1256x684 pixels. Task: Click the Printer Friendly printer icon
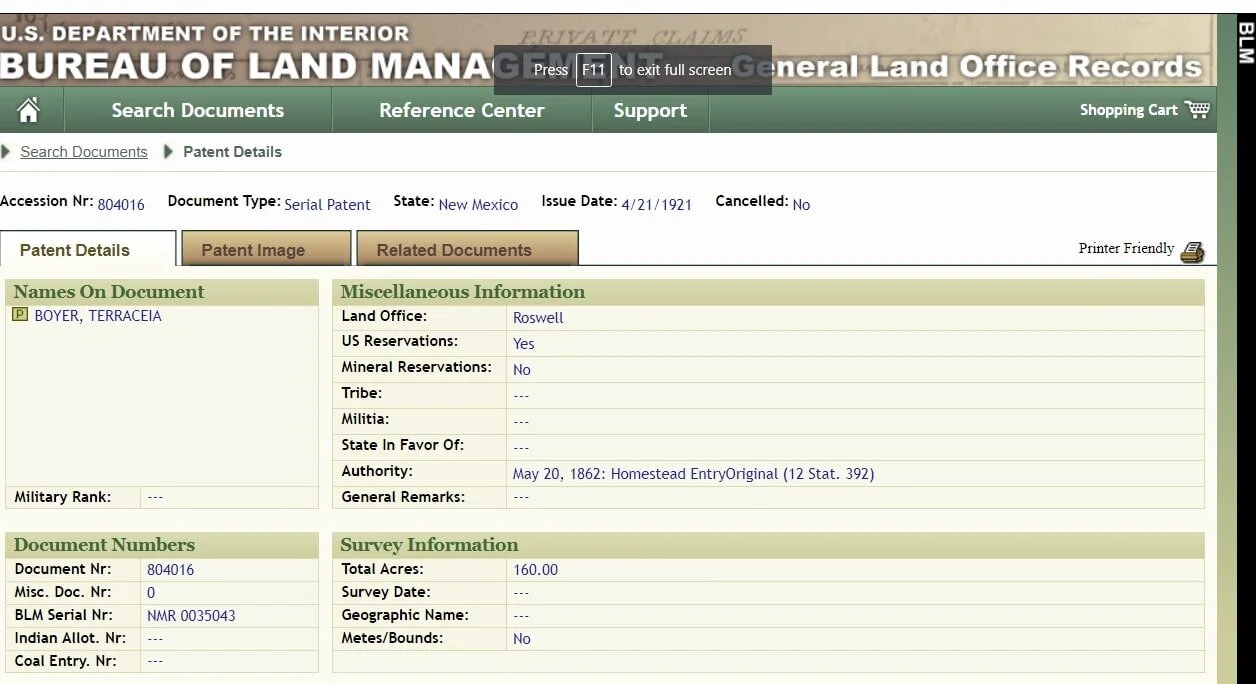1192,252
